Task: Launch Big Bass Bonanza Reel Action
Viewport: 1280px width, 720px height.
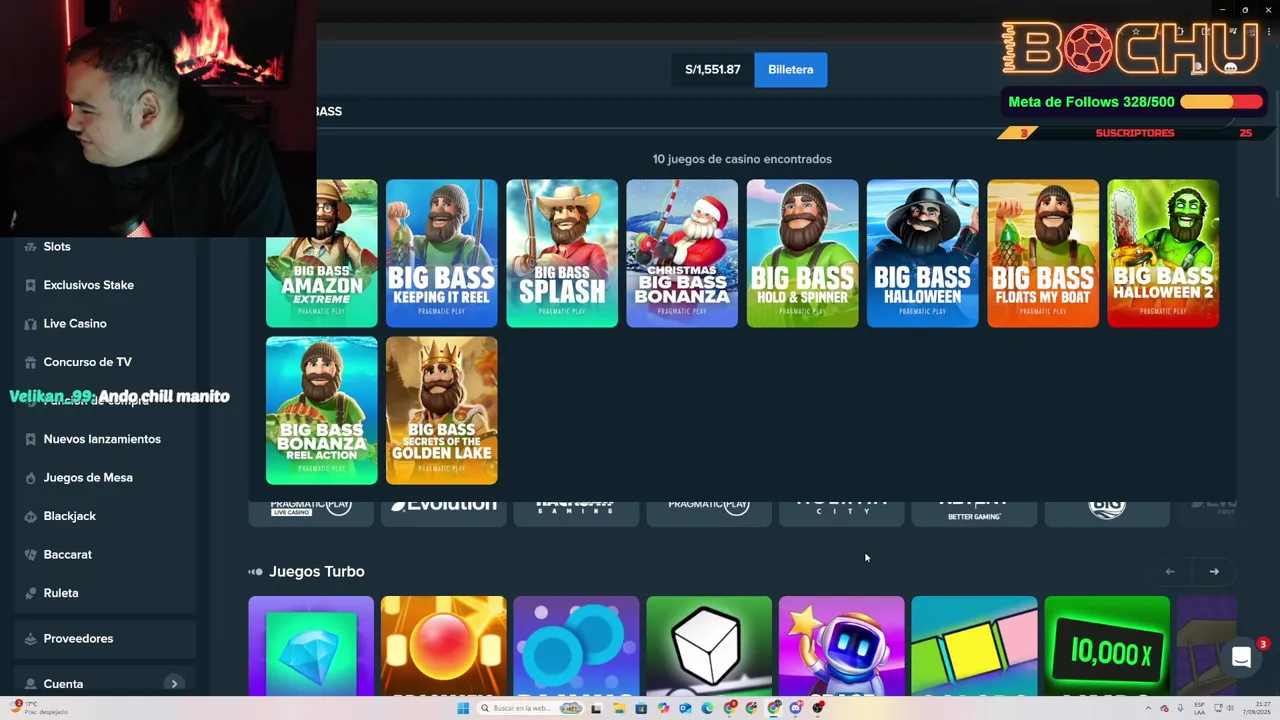Action: pyautogui.click(x=321, y=410)
